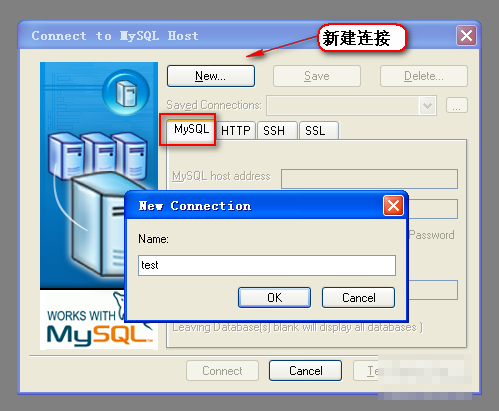Cancel the New Connection dialog
This screenshot has height=411, width=499.
tap(358, 297)
